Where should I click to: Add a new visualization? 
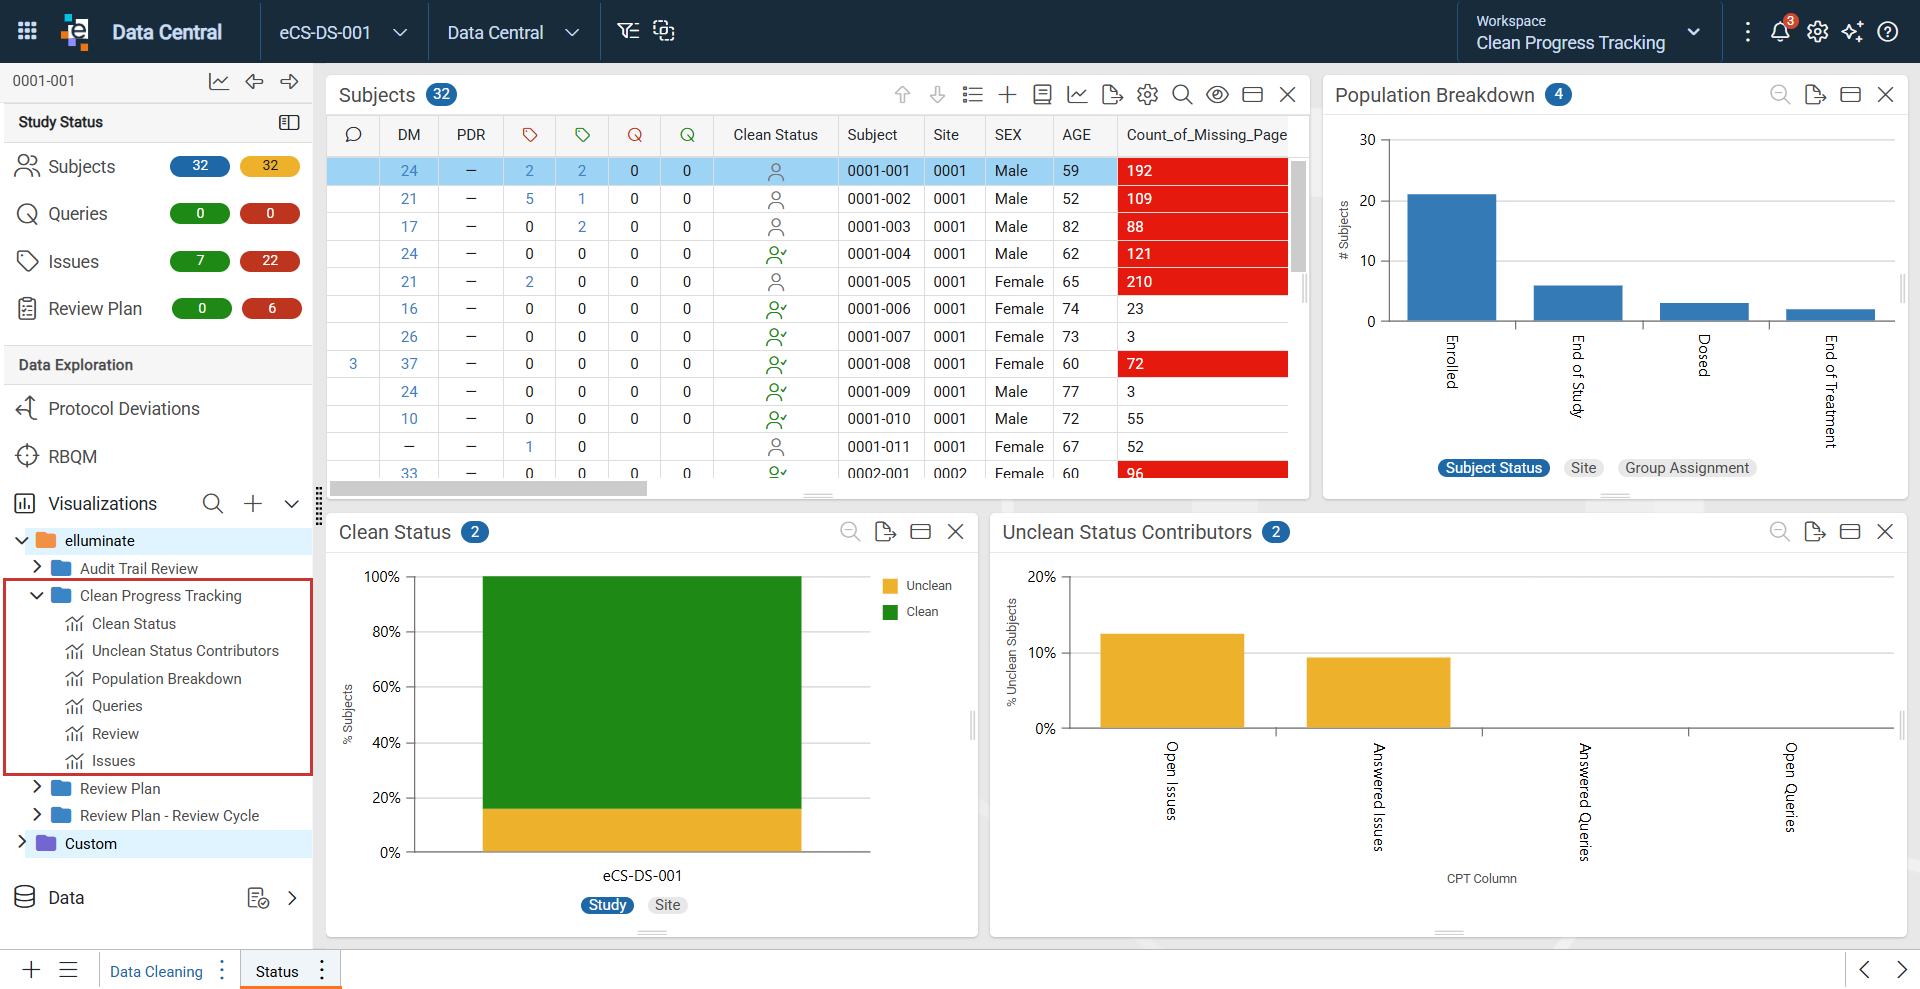[253, 503]
